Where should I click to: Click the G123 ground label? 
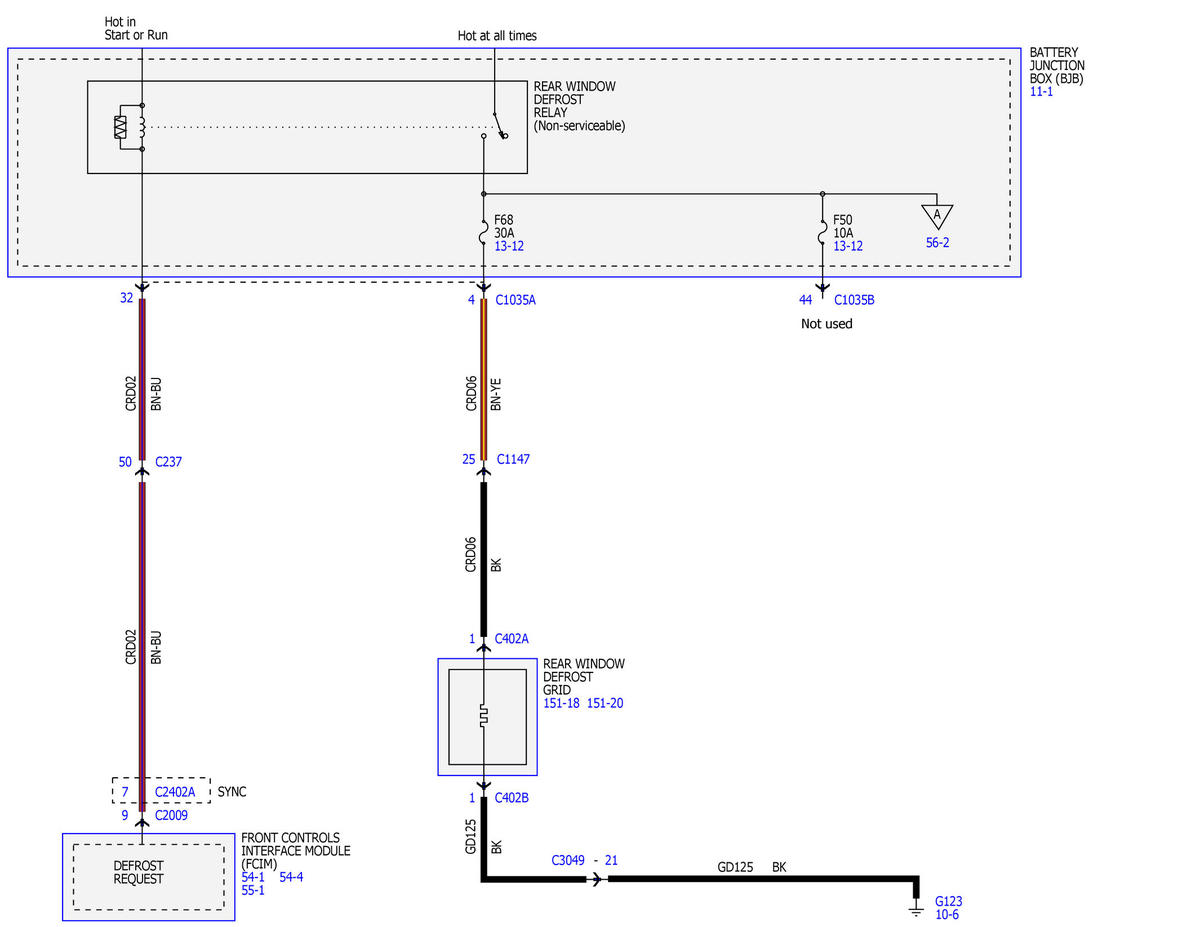coord(949,901)
